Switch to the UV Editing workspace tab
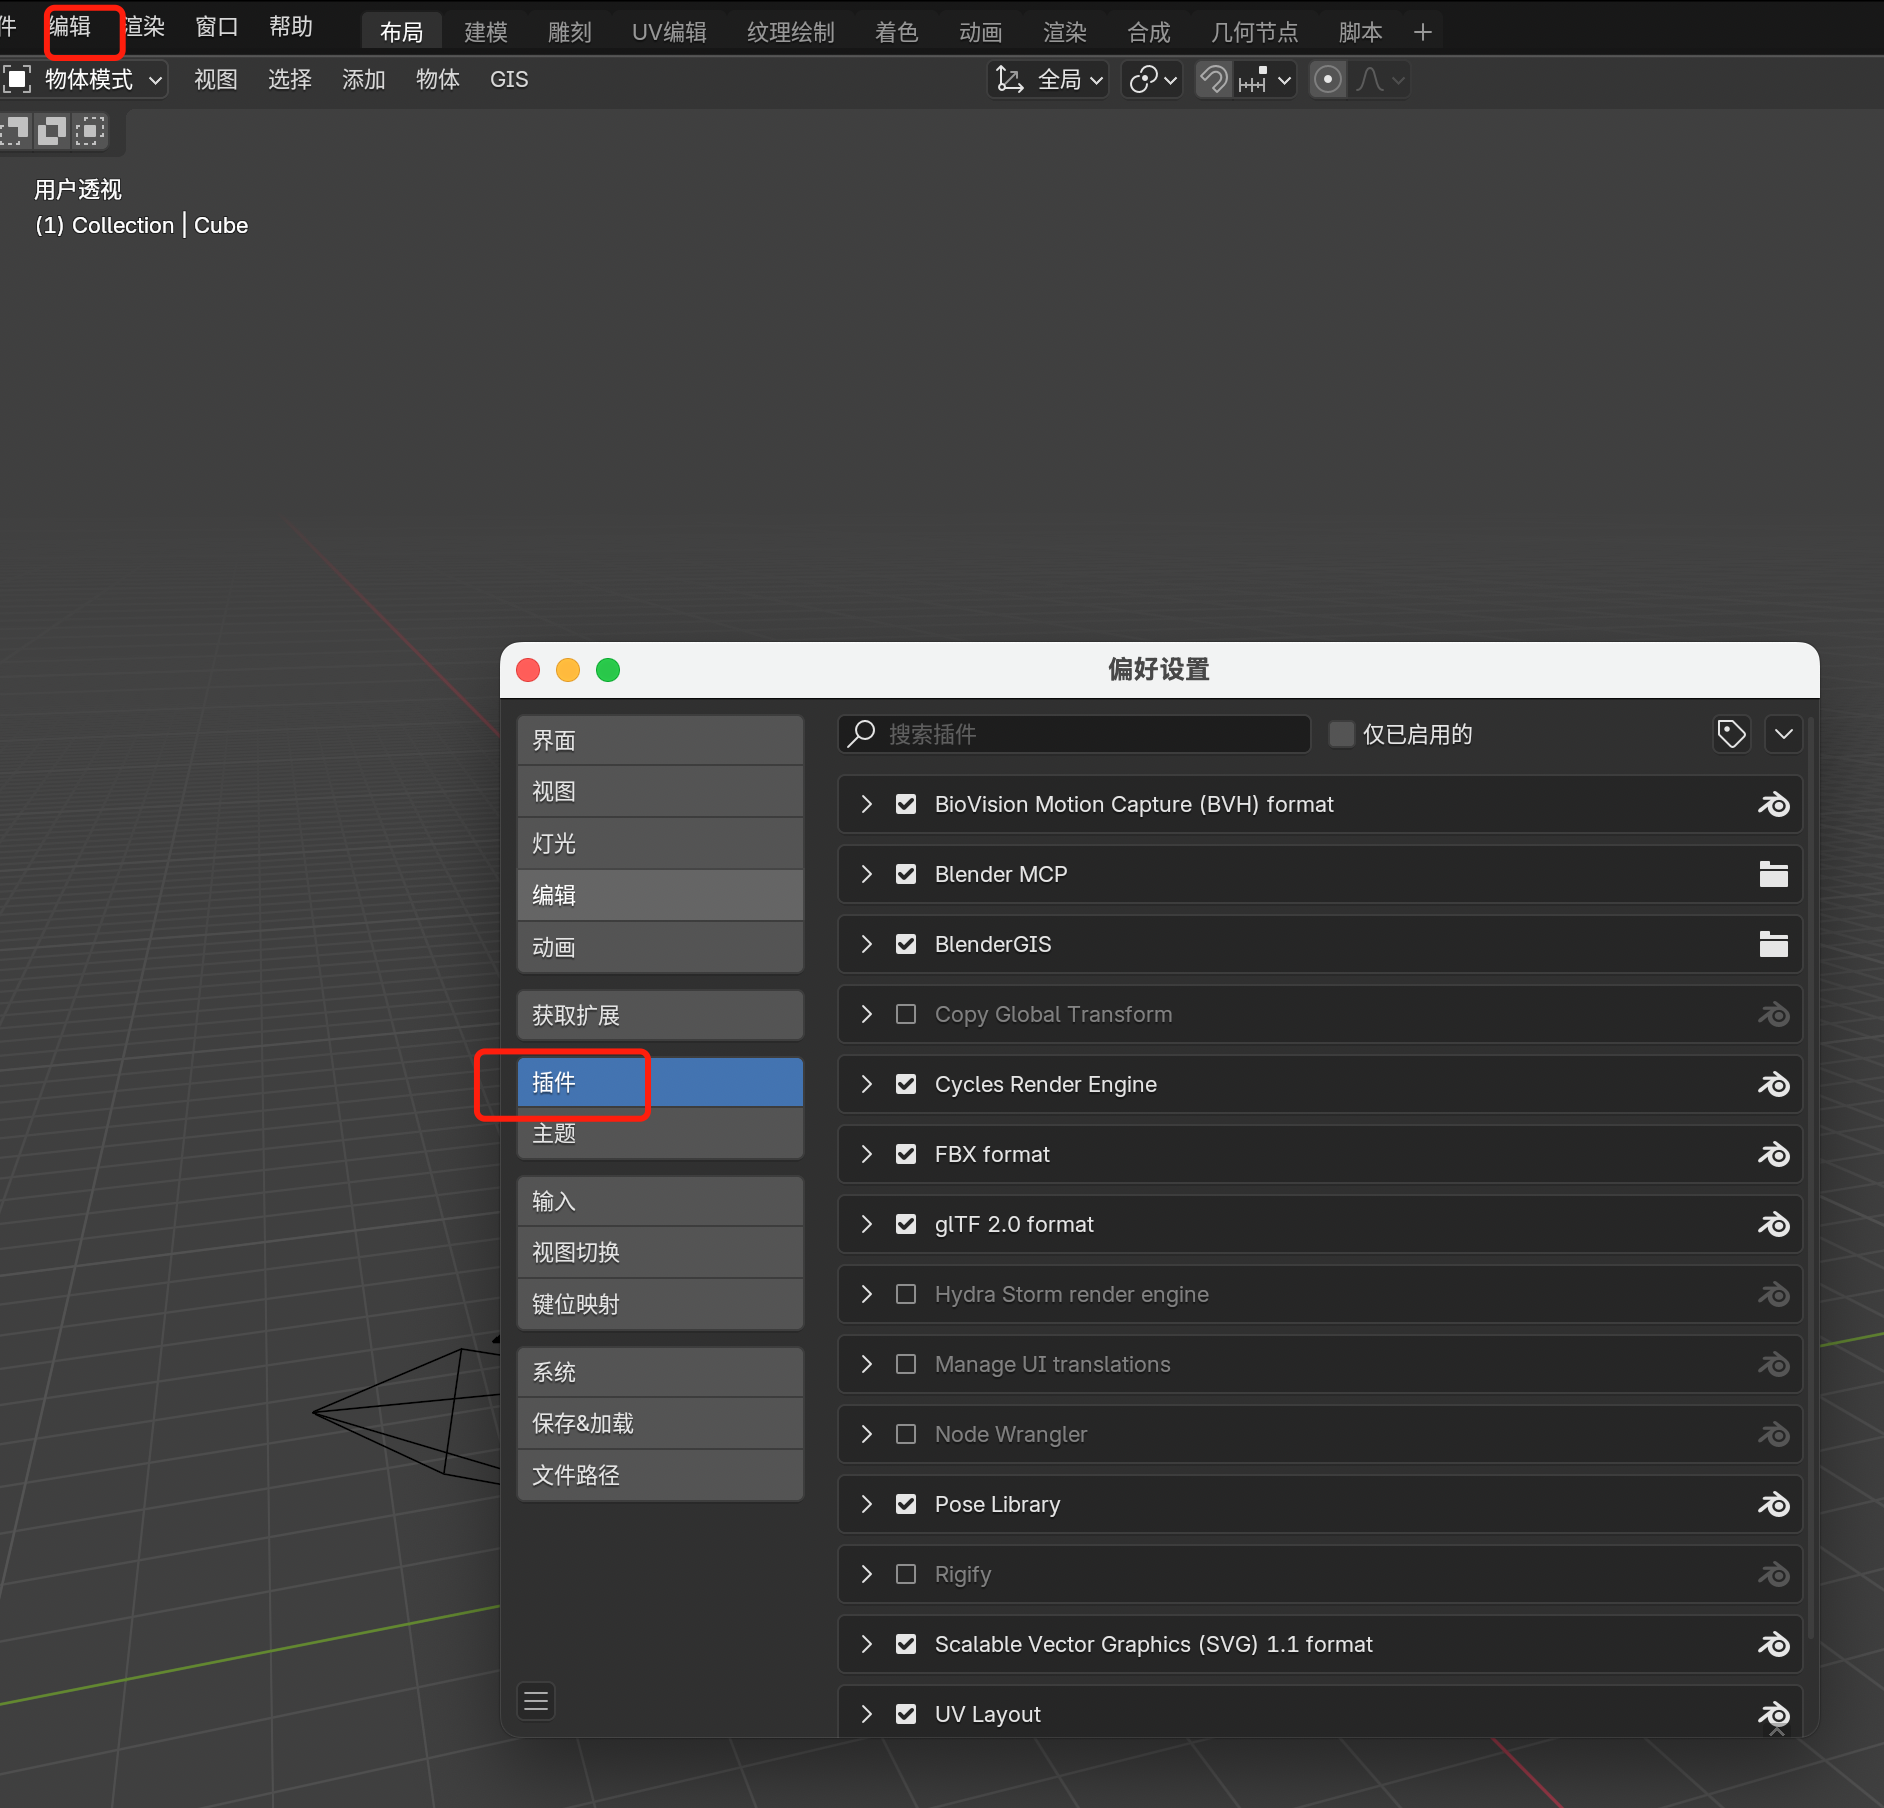Screen dimensions: 1884x1808 [x=669, y=32]
